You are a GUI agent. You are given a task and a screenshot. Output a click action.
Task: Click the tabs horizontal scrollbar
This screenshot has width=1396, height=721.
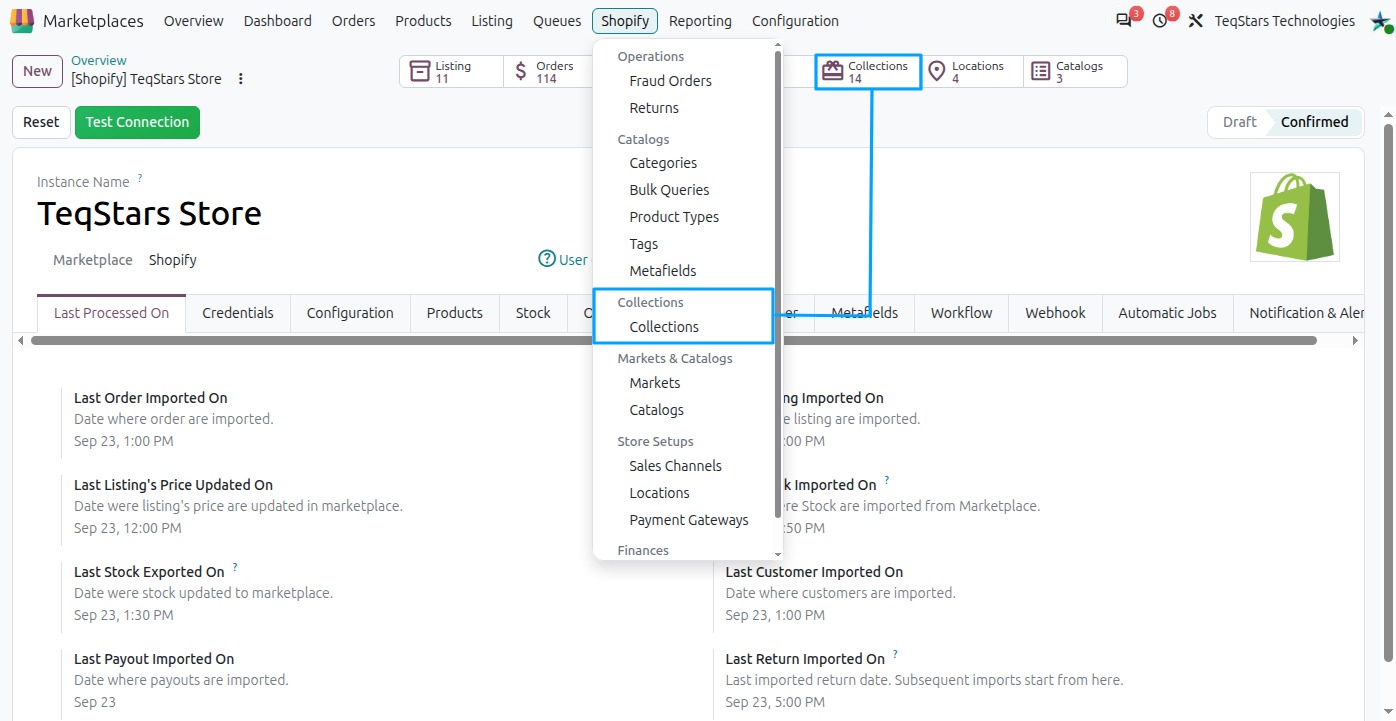(673, 341)
